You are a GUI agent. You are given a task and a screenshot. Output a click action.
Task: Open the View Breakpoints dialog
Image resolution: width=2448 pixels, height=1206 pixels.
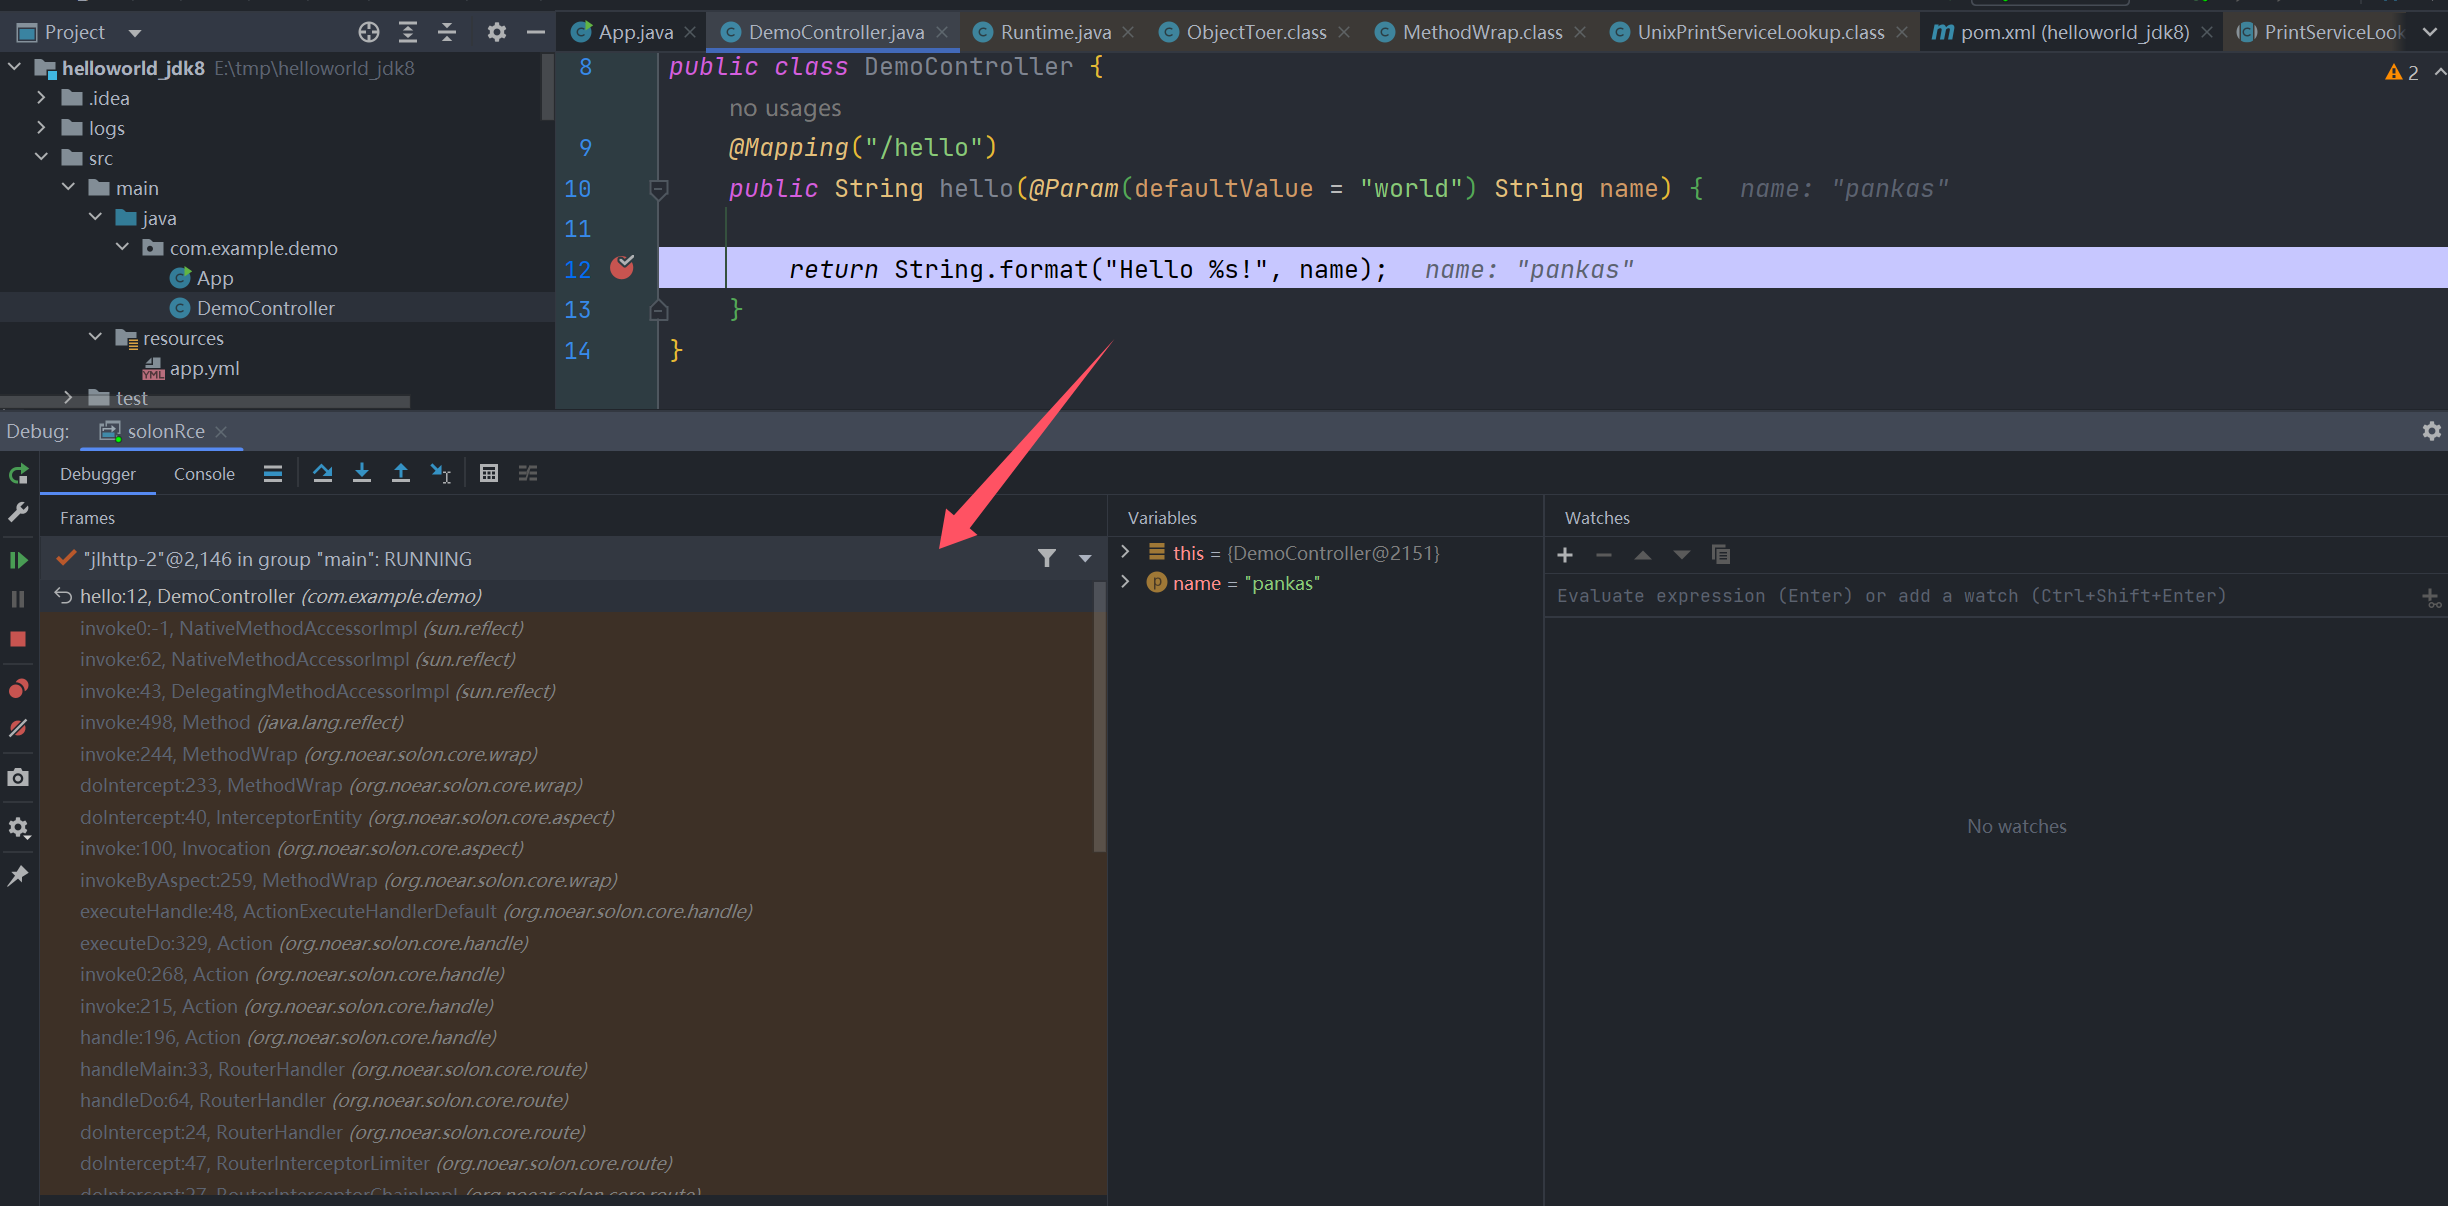[x=18, y=688]
